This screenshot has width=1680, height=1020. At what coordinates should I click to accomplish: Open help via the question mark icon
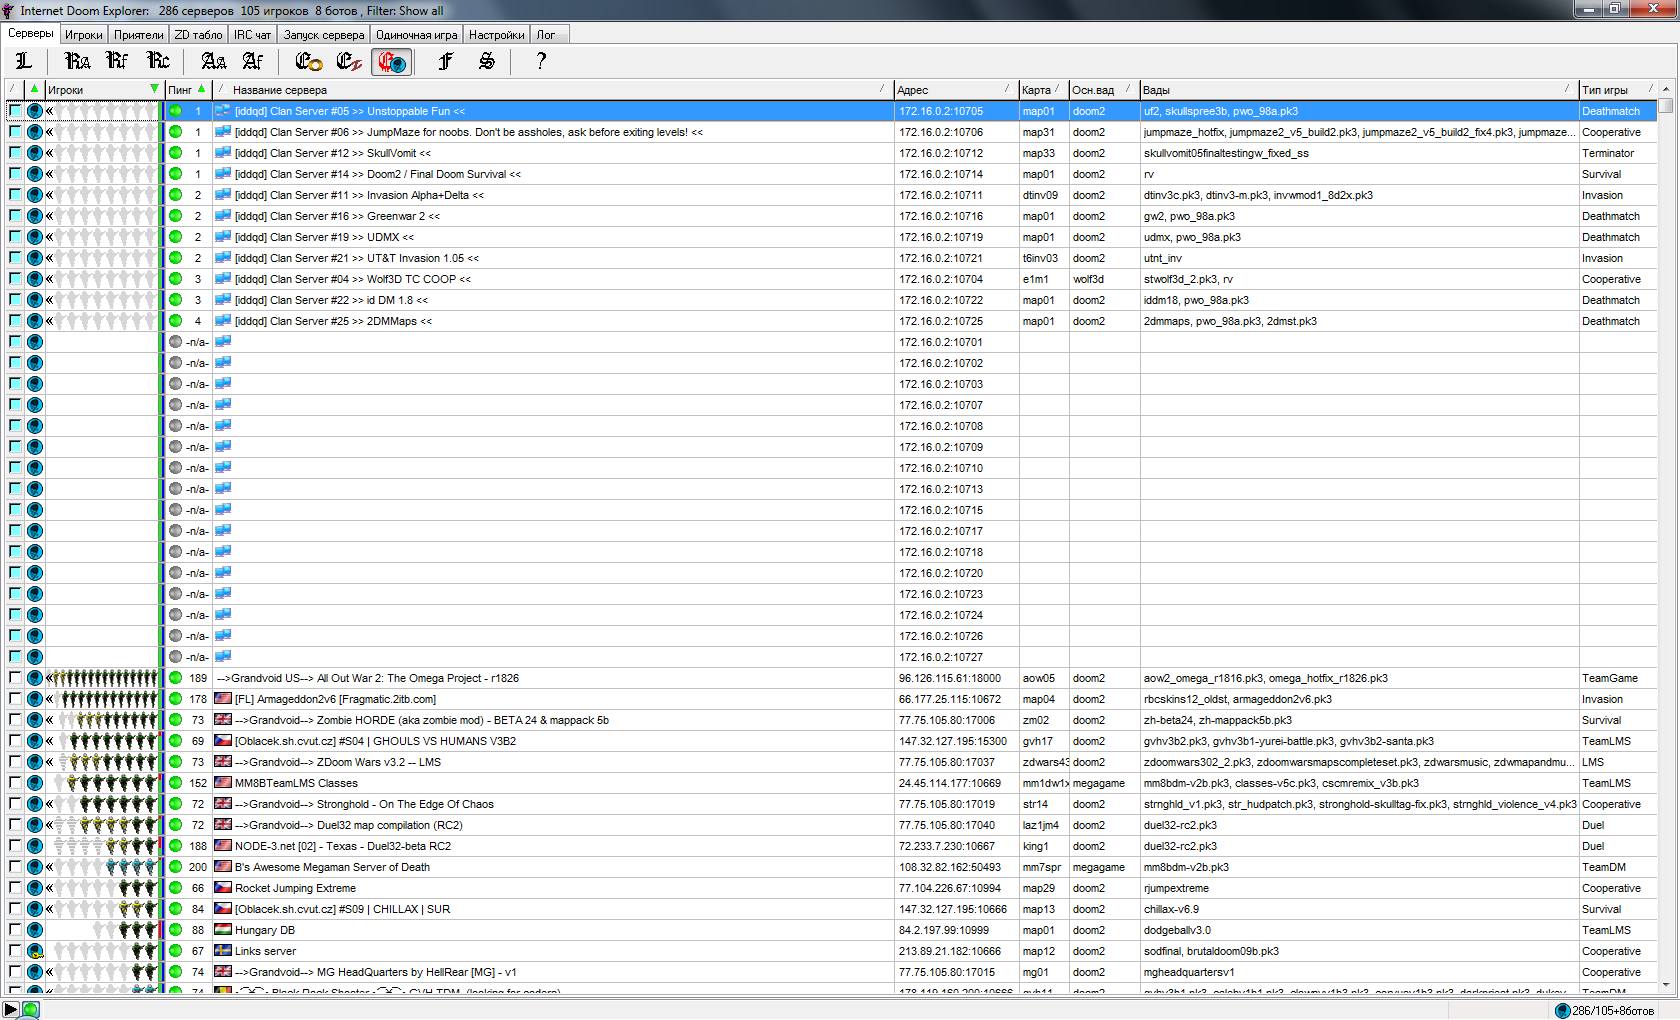[x=541, y=62]
